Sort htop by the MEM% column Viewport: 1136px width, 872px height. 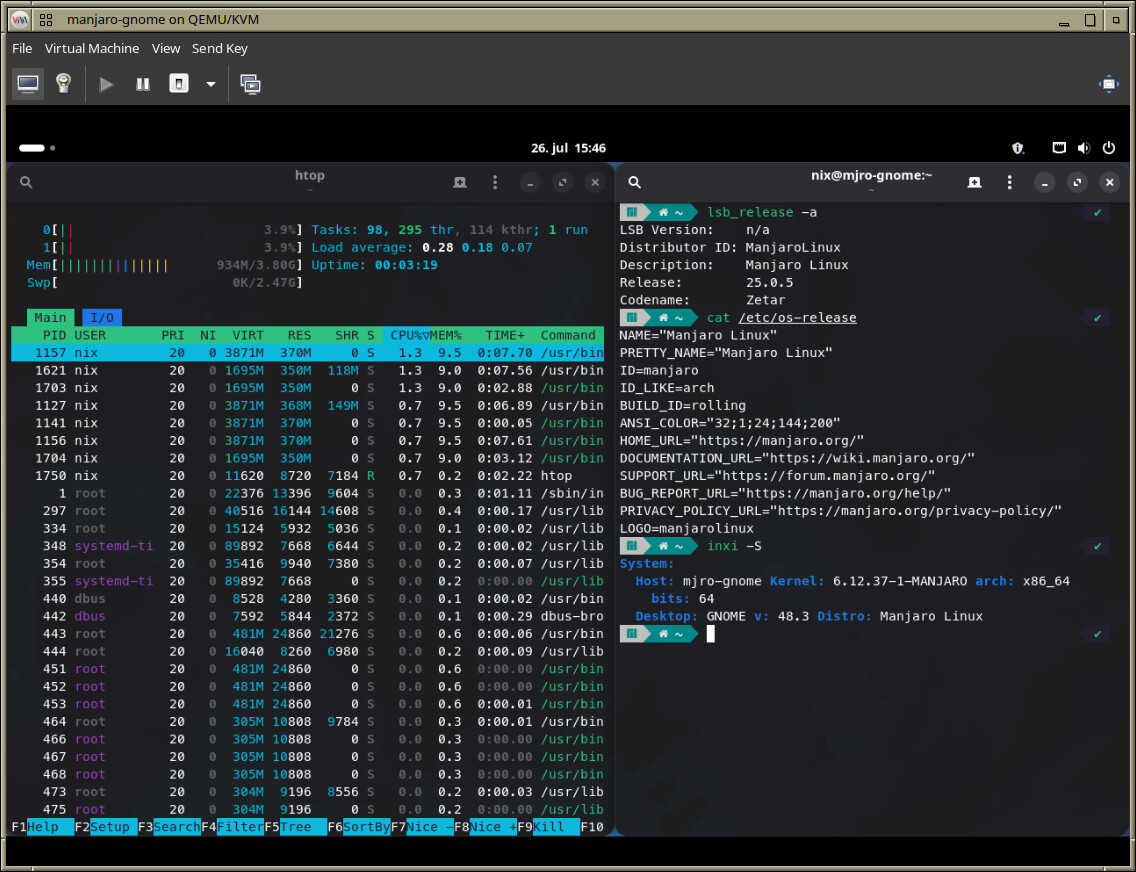pos(446,335)
